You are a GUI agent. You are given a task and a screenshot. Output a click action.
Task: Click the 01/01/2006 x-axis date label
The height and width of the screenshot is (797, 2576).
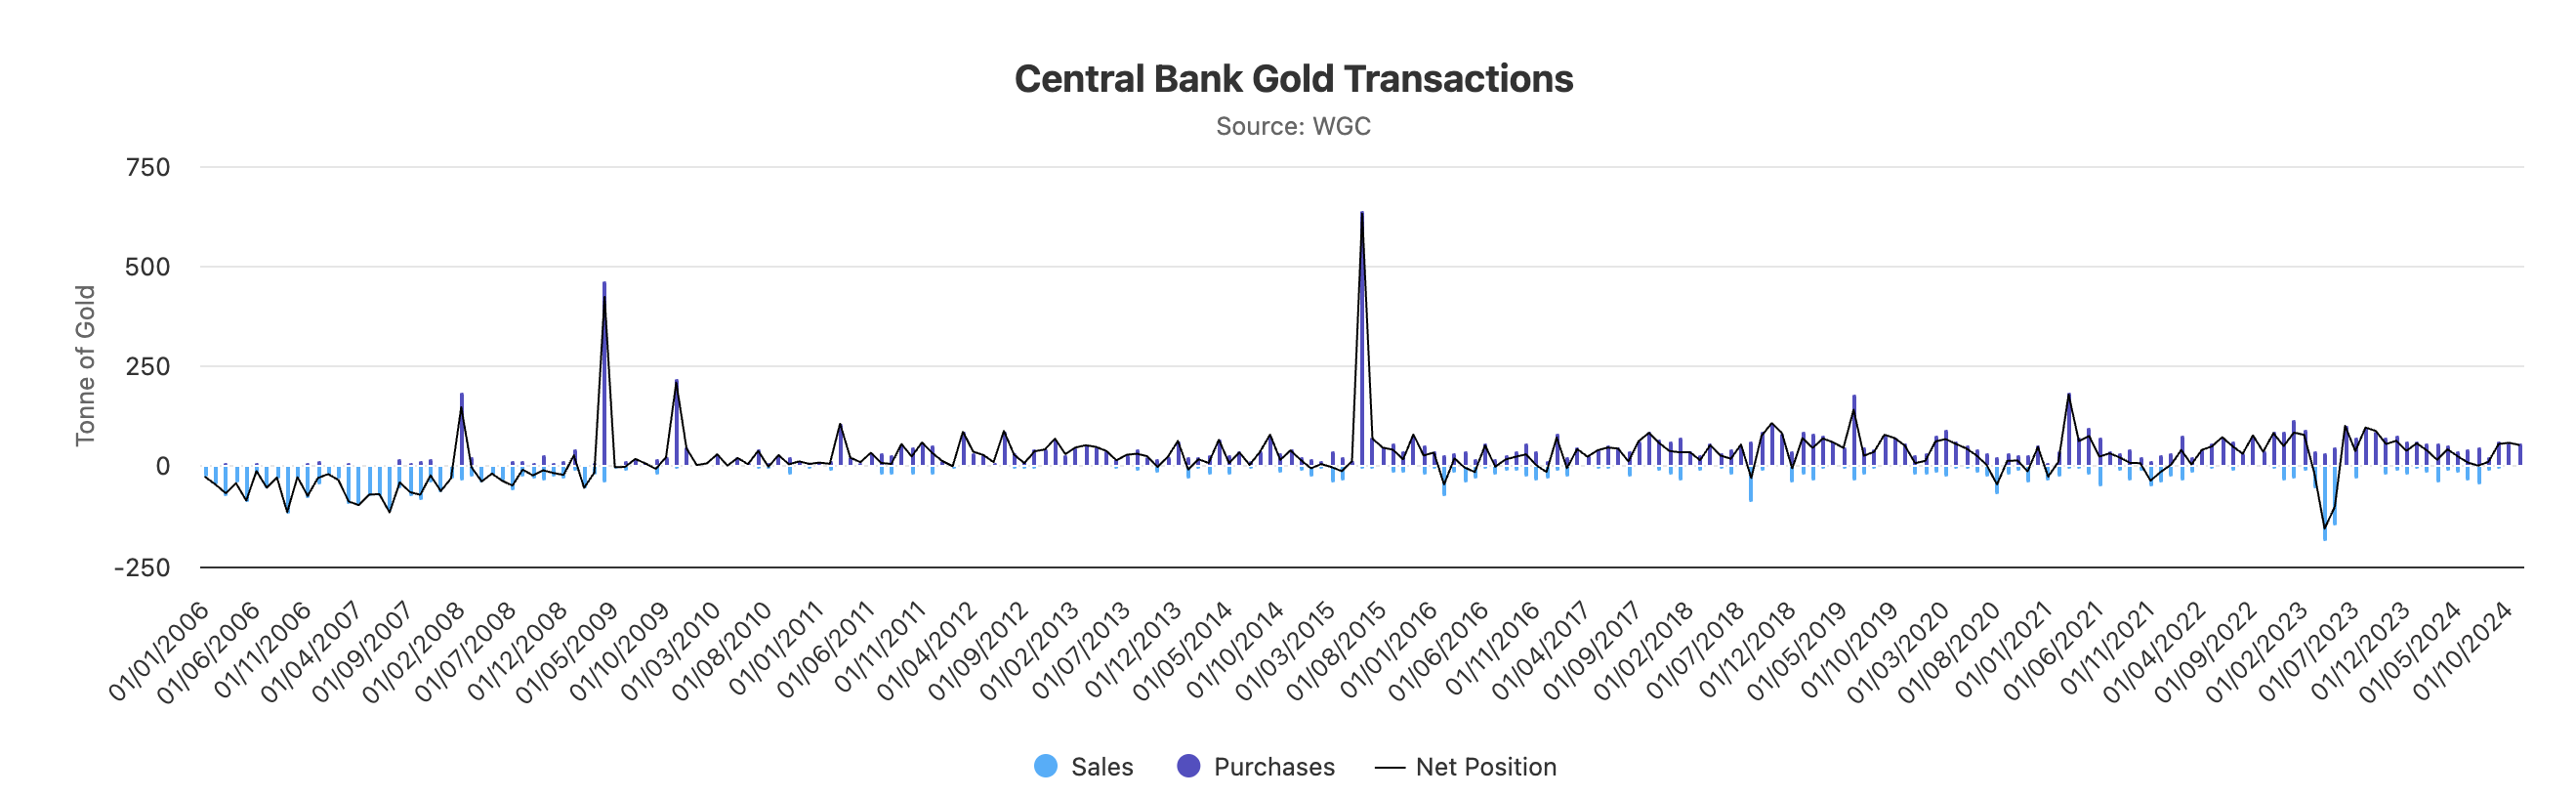(160, 651)
